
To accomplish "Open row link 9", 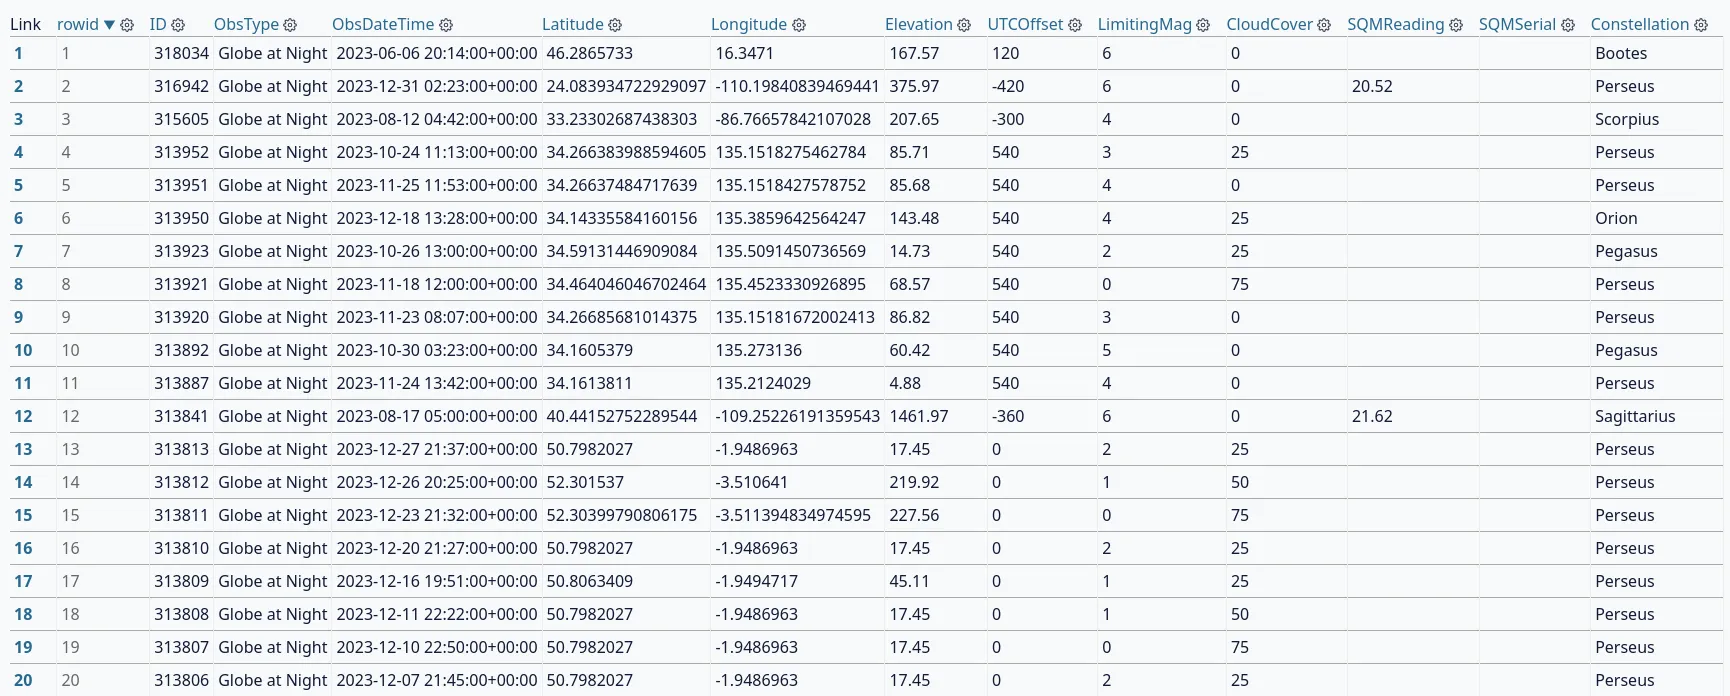I will tap(18, 317).
